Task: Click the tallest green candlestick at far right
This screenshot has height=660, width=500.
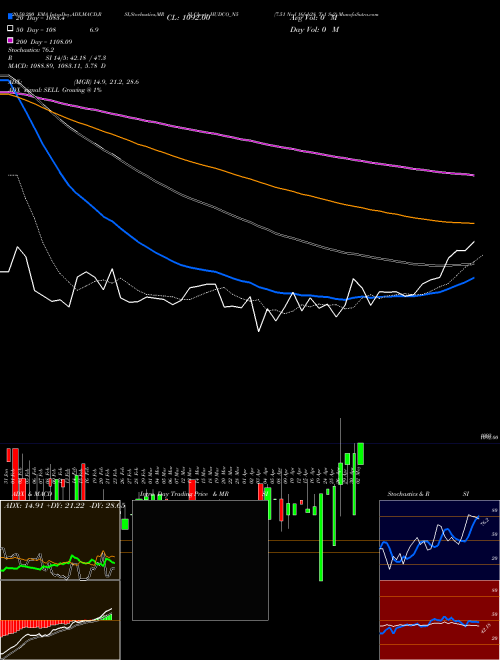Action: [x=321, y=538]
